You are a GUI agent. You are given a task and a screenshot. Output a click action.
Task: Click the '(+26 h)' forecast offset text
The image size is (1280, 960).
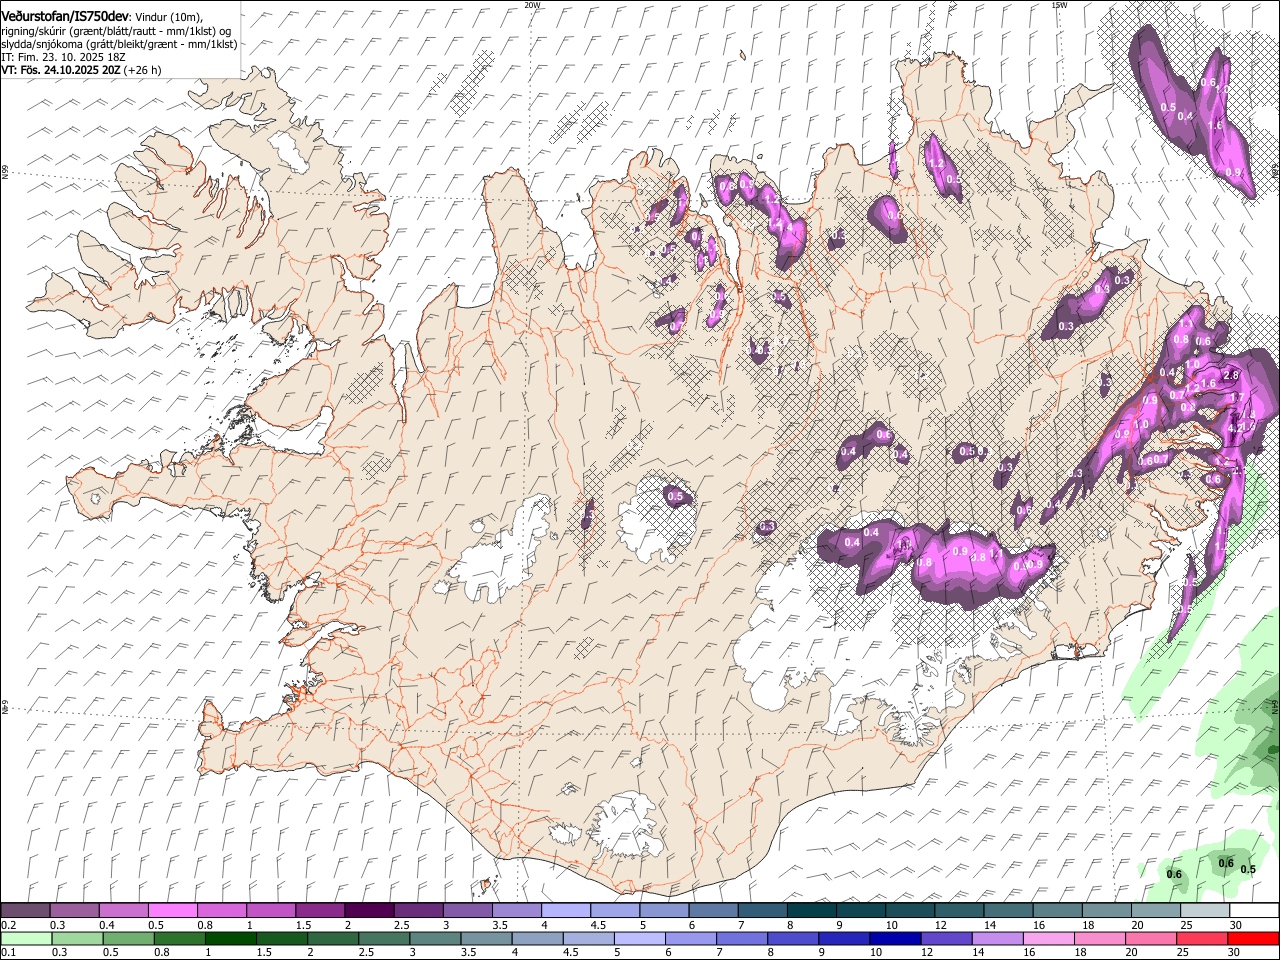click(143, 70)
